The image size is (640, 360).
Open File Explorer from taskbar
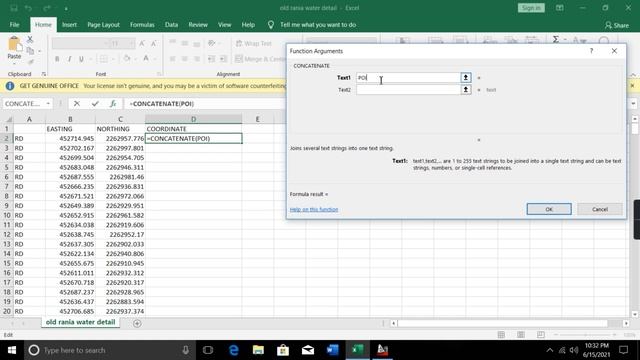point(258,350)
